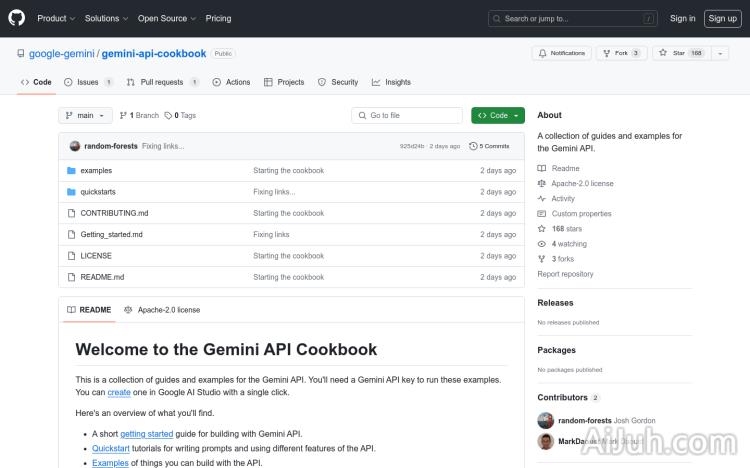
Task: View the 4 watching link
Action: (562, 244)
